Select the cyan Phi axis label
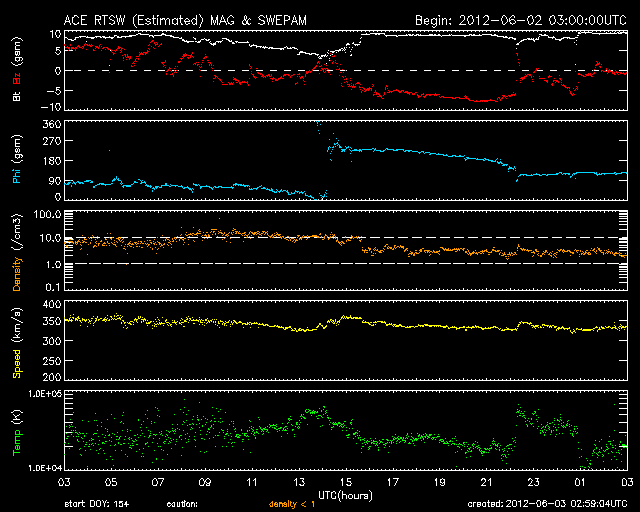 17,174
